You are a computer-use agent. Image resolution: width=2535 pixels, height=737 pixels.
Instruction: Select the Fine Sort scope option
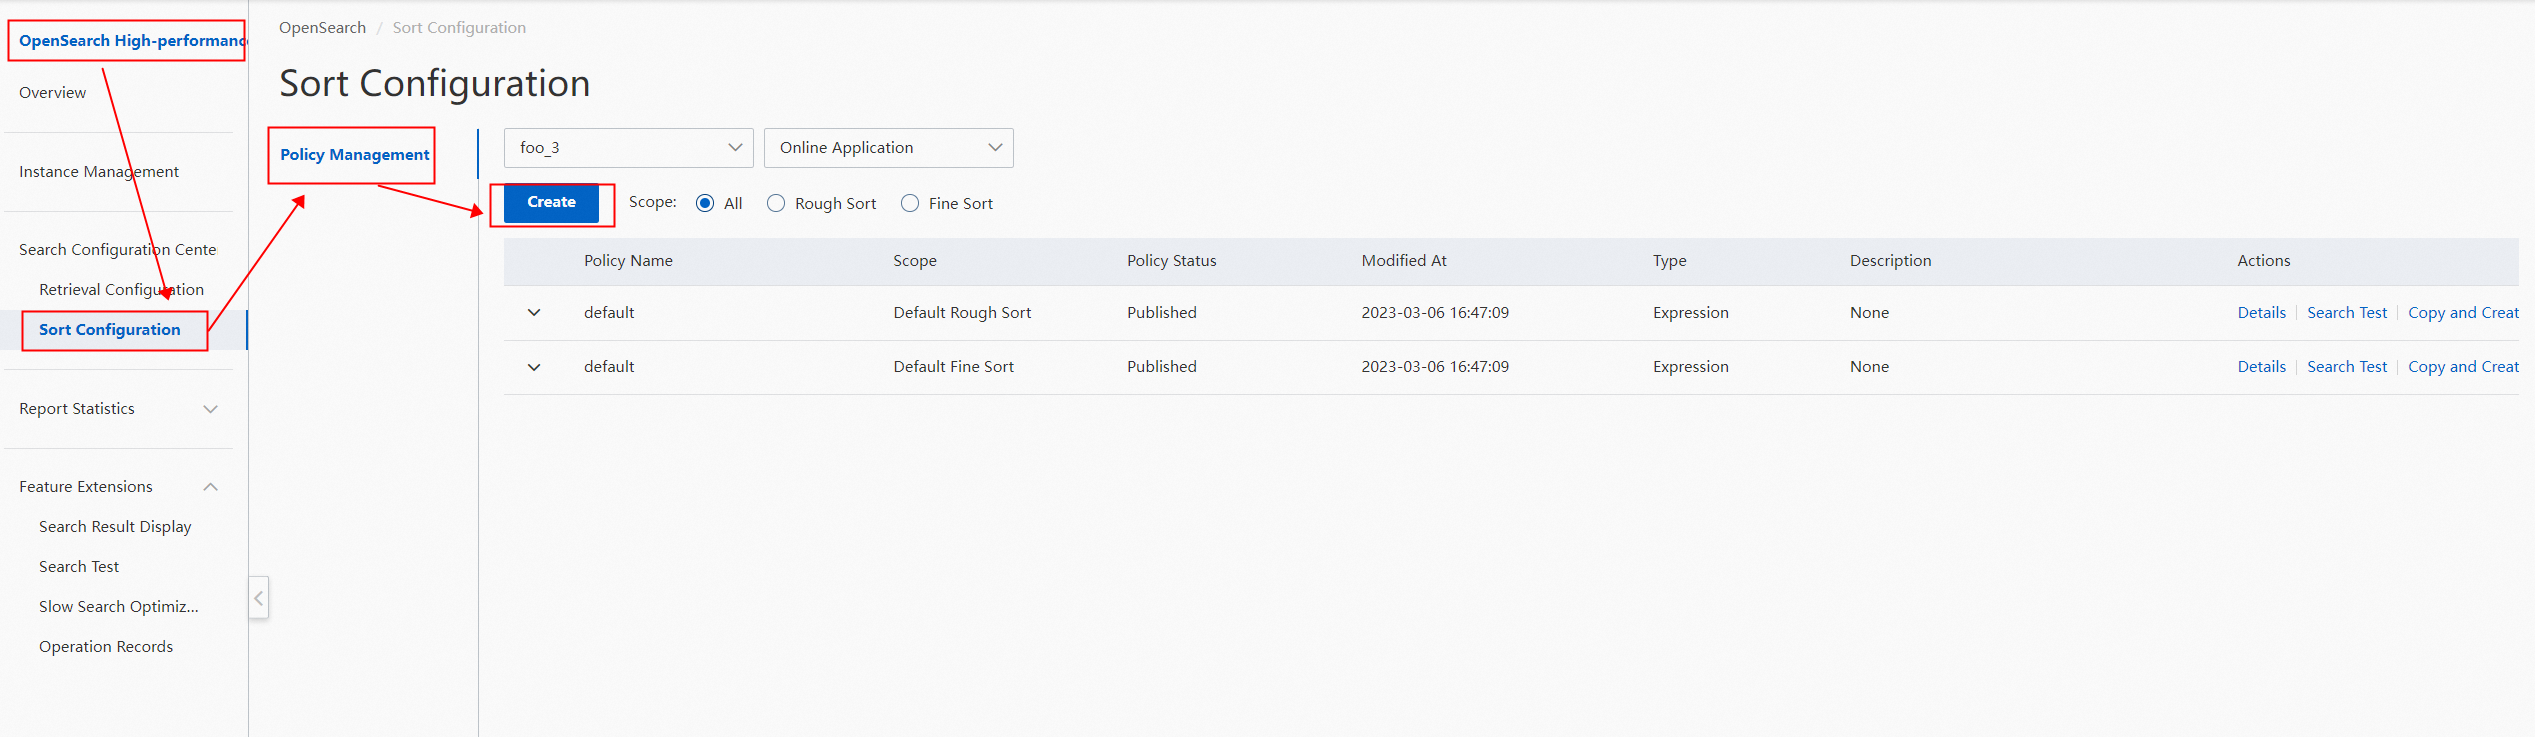[x=910, y=203]
